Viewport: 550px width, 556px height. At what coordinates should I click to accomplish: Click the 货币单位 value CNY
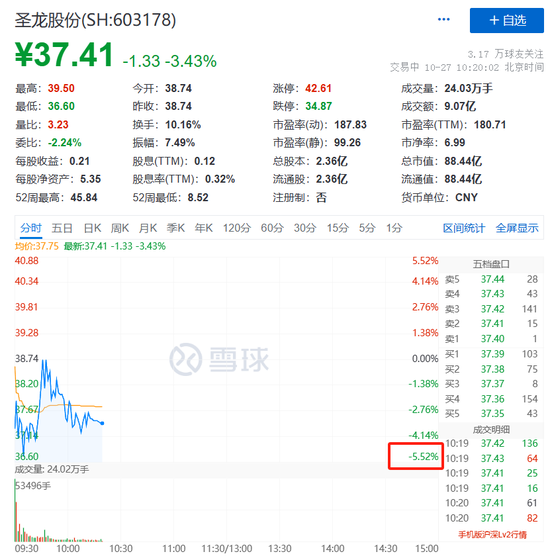pos(466,198)
